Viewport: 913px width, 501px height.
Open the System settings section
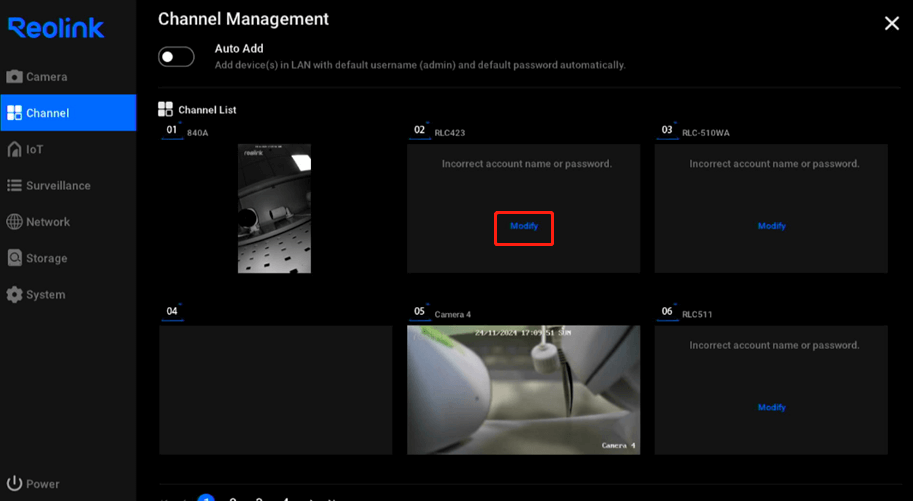(36, 294)
